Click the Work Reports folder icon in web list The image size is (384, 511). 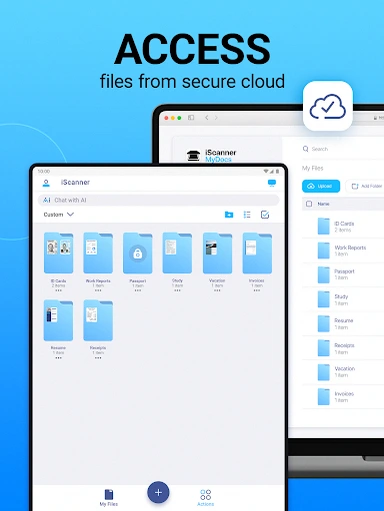coord(323,251)
